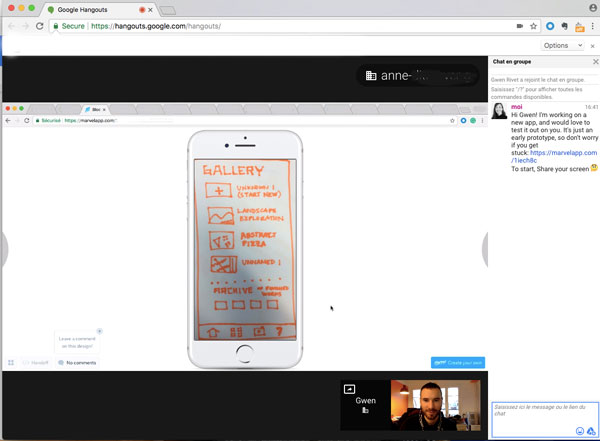Select the Bloc tab in shared browser
600x441 pixels.
[x=95, y=109]
